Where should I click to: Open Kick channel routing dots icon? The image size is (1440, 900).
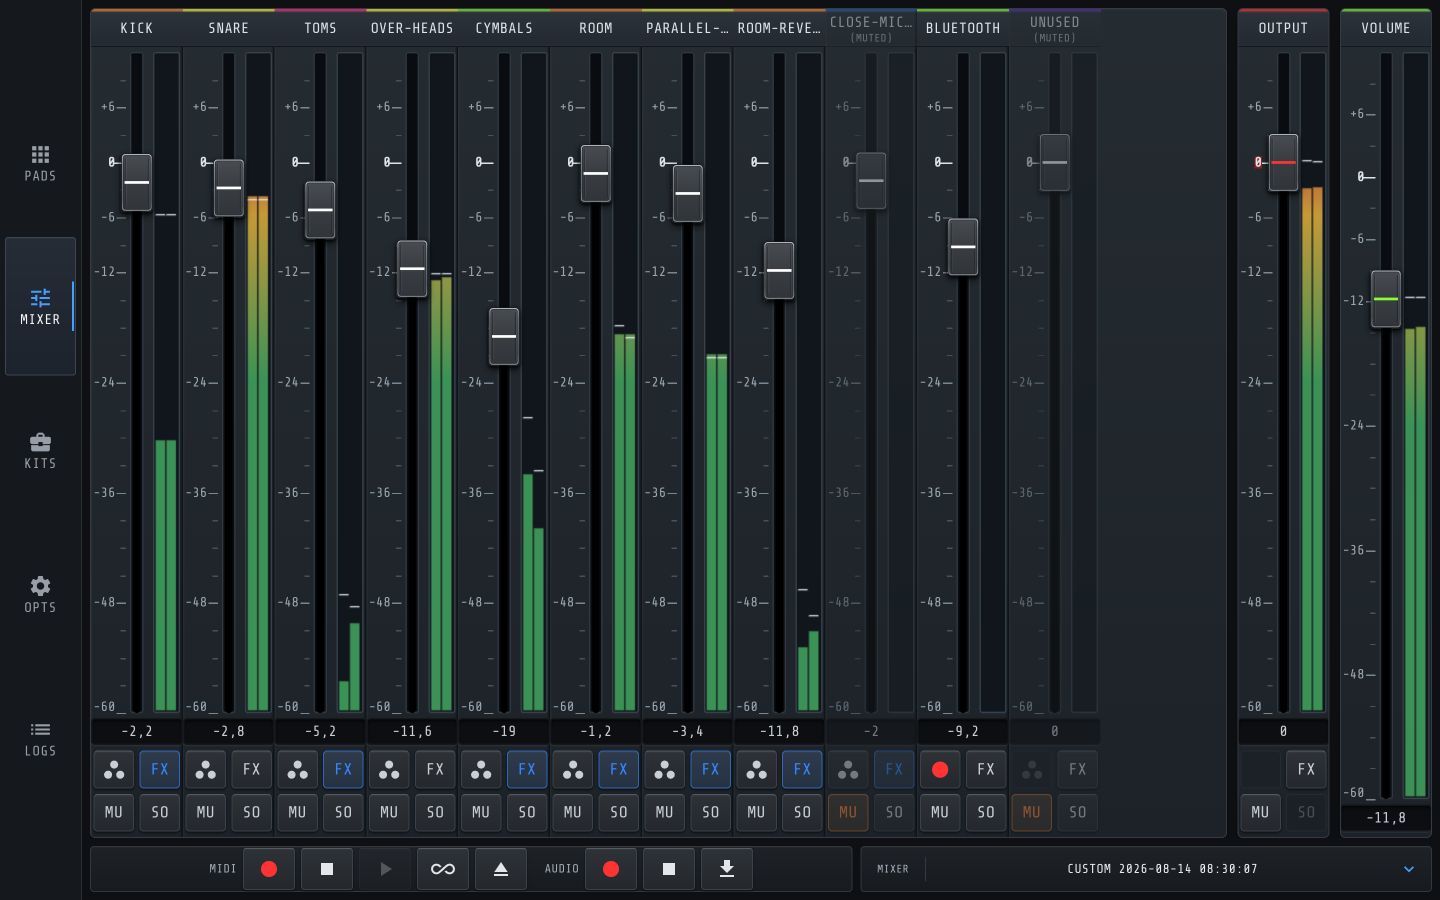pos(114,770)
